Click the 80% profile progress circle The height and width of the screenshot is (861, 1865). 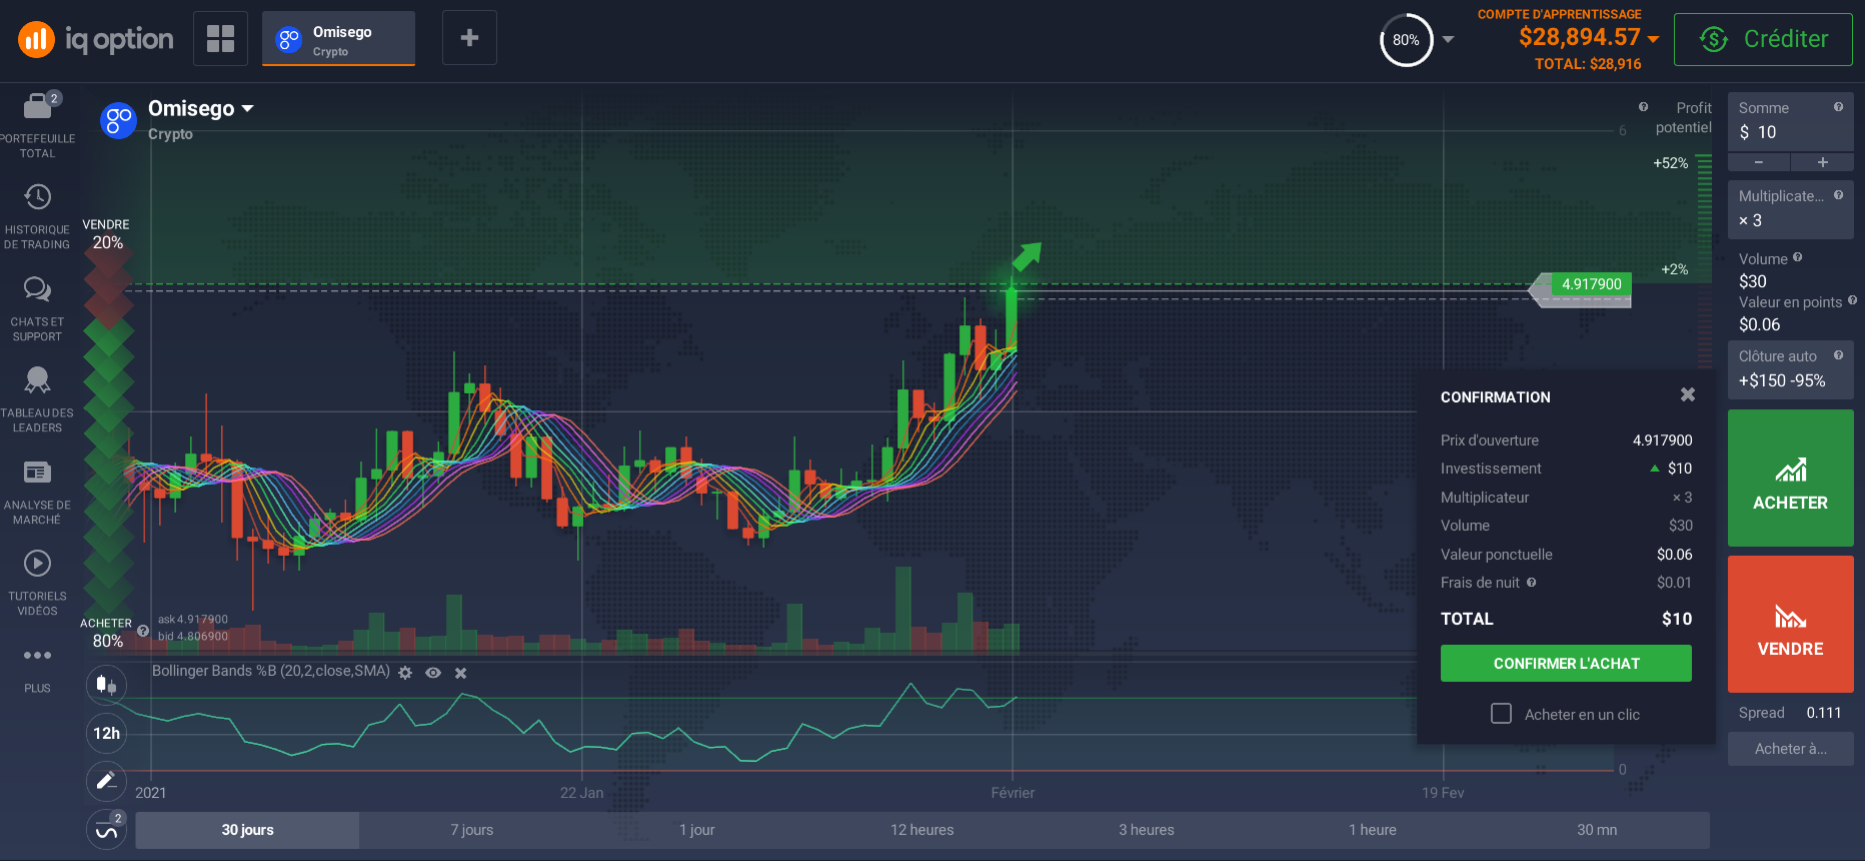click(x=1406, y=40)
